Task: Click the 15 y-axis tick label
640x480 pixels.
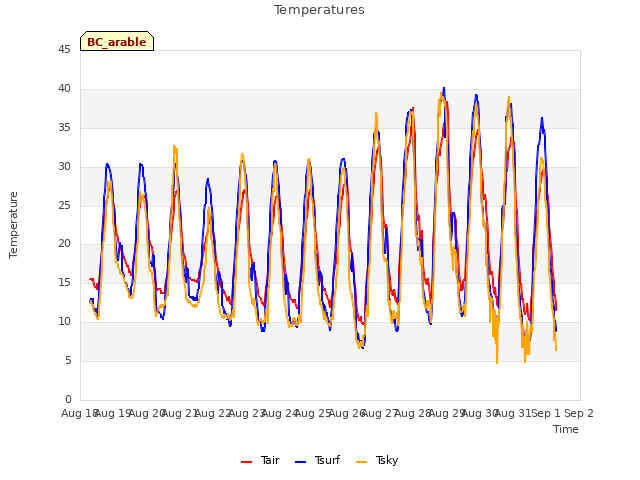Action: [x=64, y=282]
